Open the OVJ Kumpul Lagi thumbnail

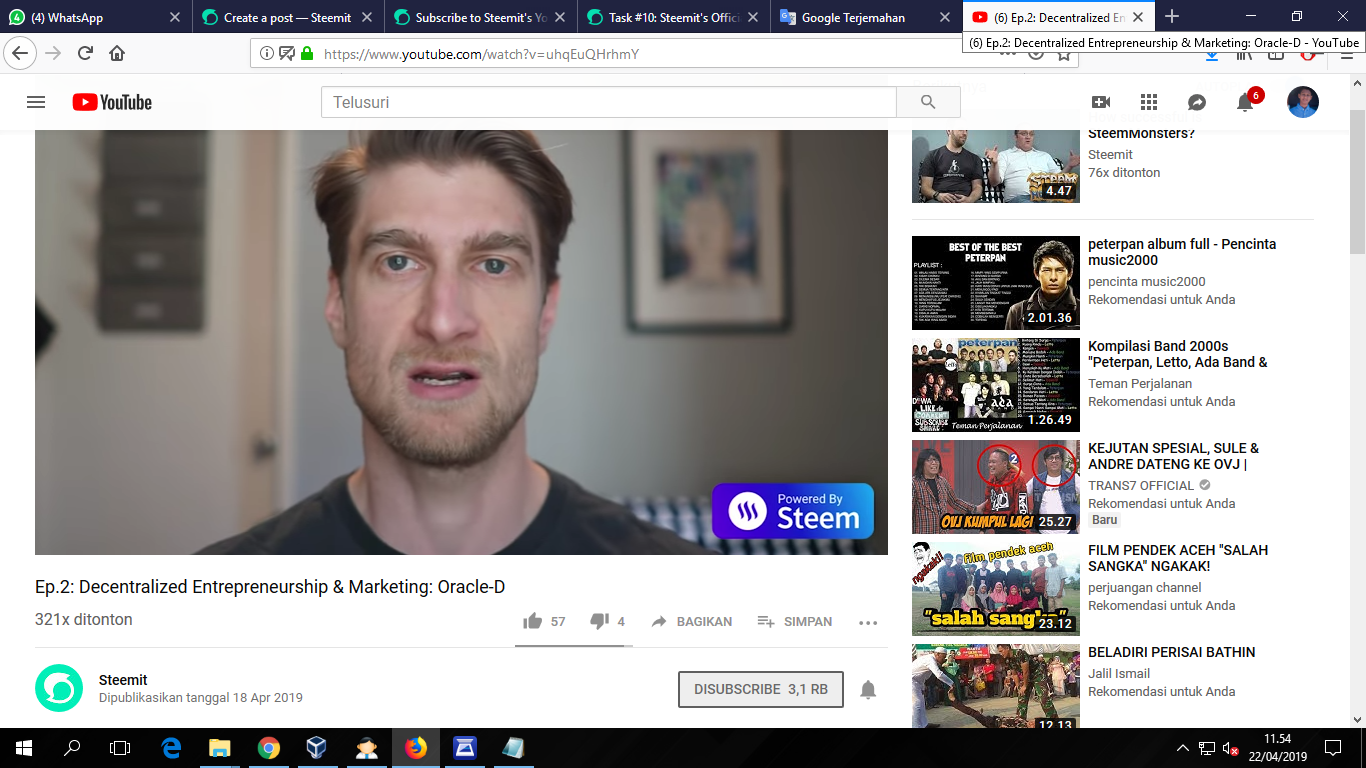pos(996,487)
